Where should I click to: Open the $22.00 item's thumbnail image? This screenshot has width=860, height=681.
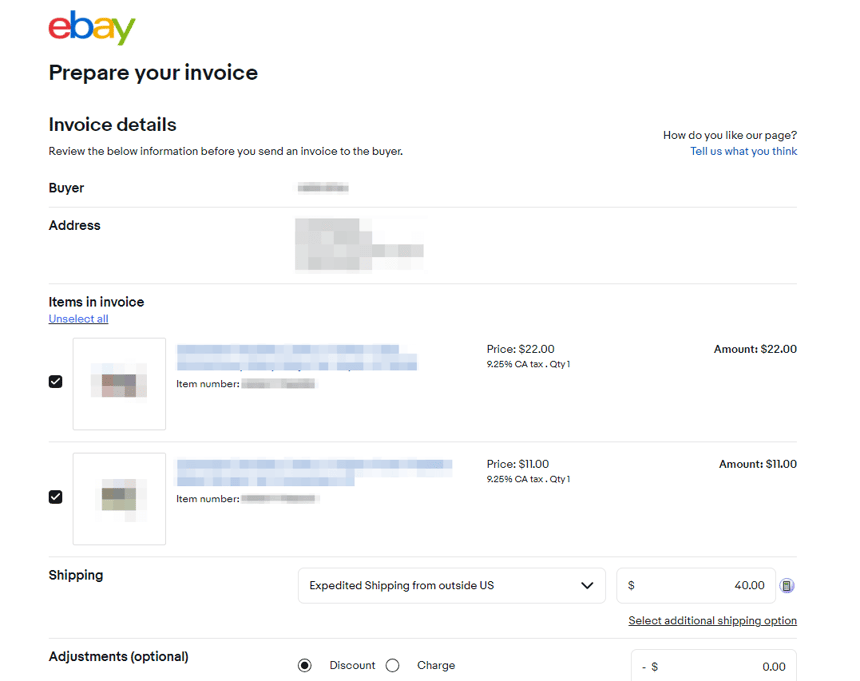[x=119, y=384]
